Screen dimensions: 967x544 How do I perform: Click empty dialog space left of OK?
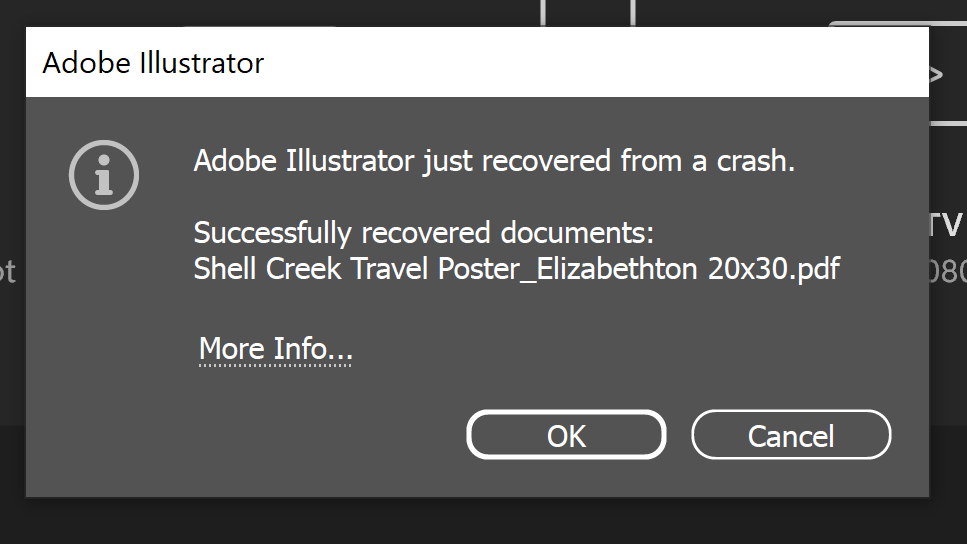pos(300,435)
